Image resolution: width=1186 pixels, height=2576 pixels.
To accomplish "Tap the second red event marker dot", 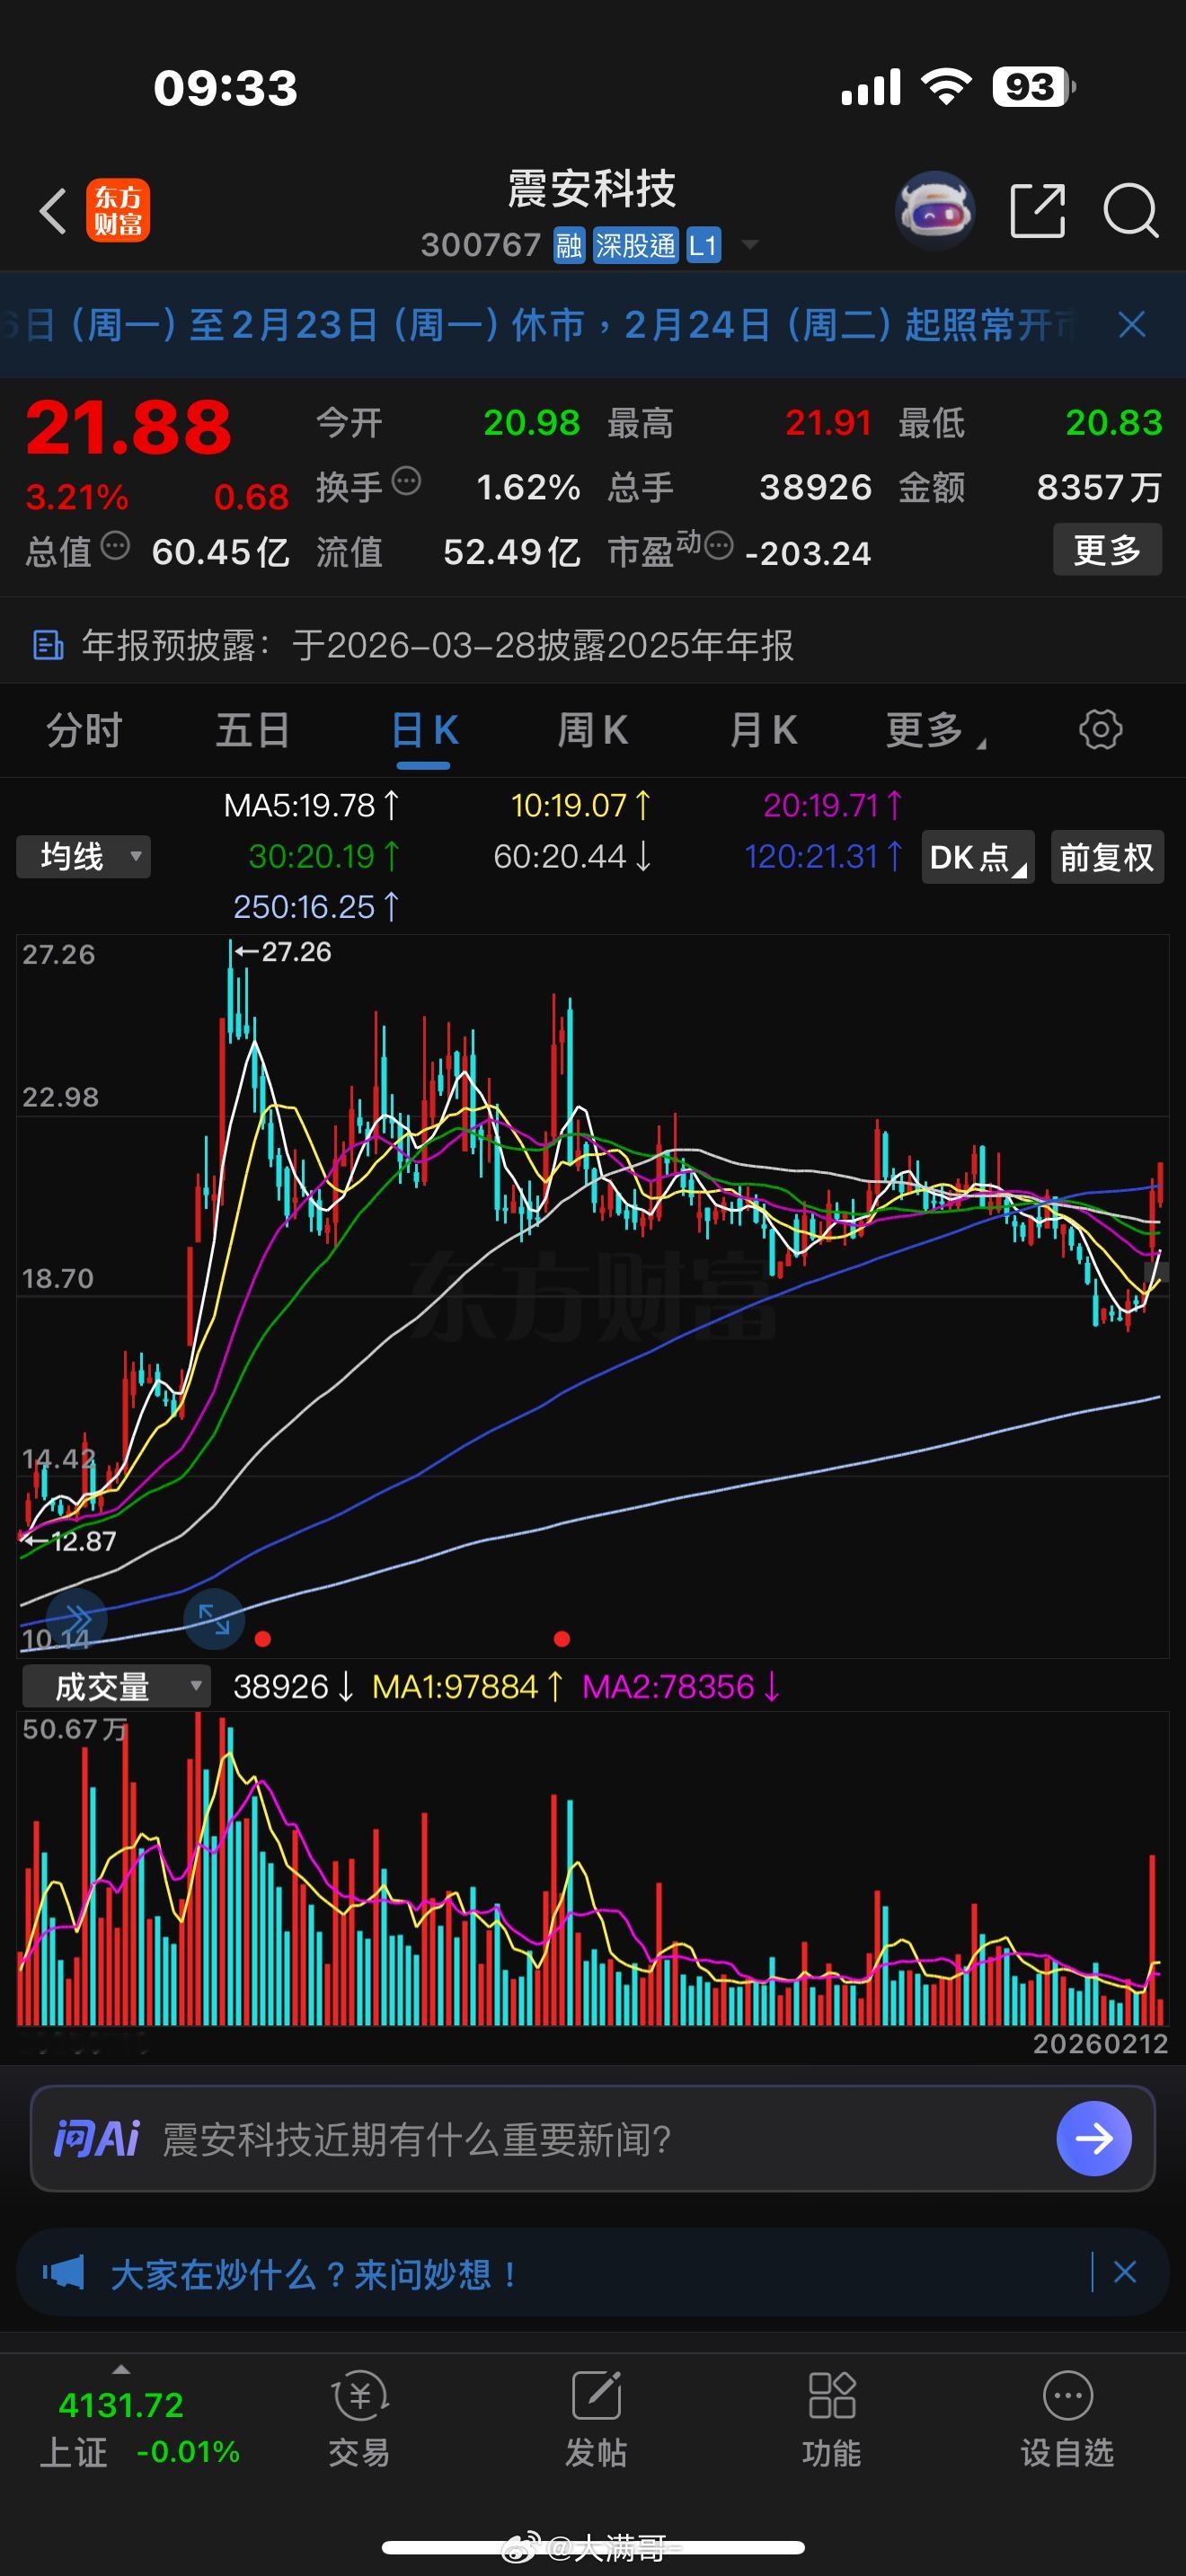I will point(562,1639).
